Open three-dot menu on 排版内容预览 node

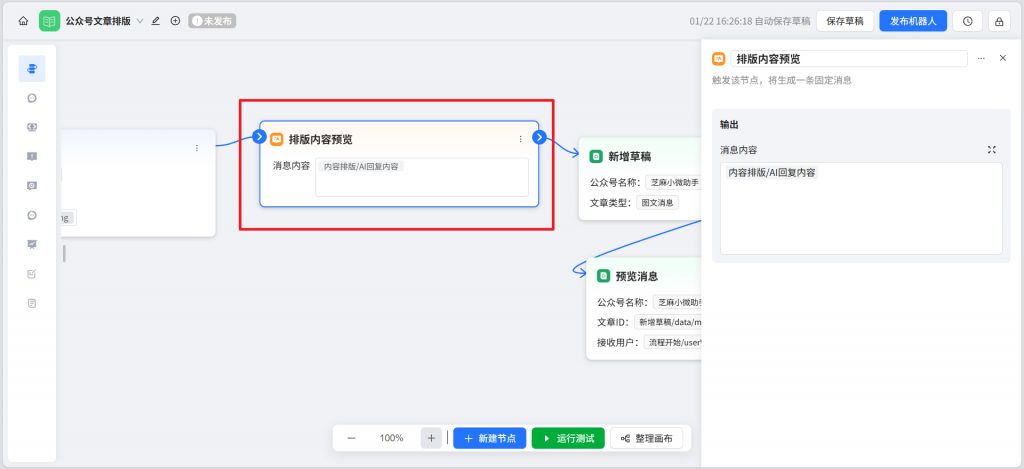520,139
